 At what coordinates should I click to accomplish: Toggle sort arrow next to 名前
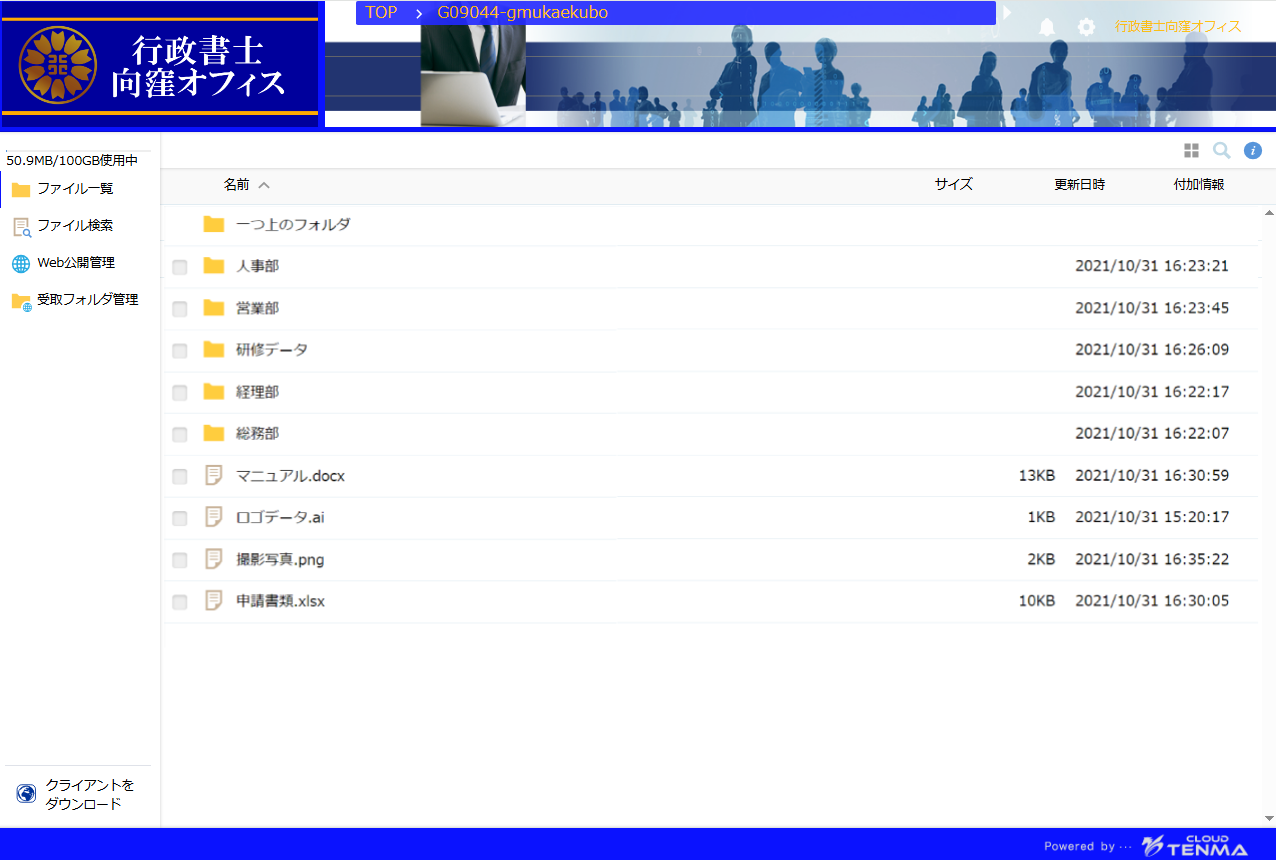pos(264,185)
